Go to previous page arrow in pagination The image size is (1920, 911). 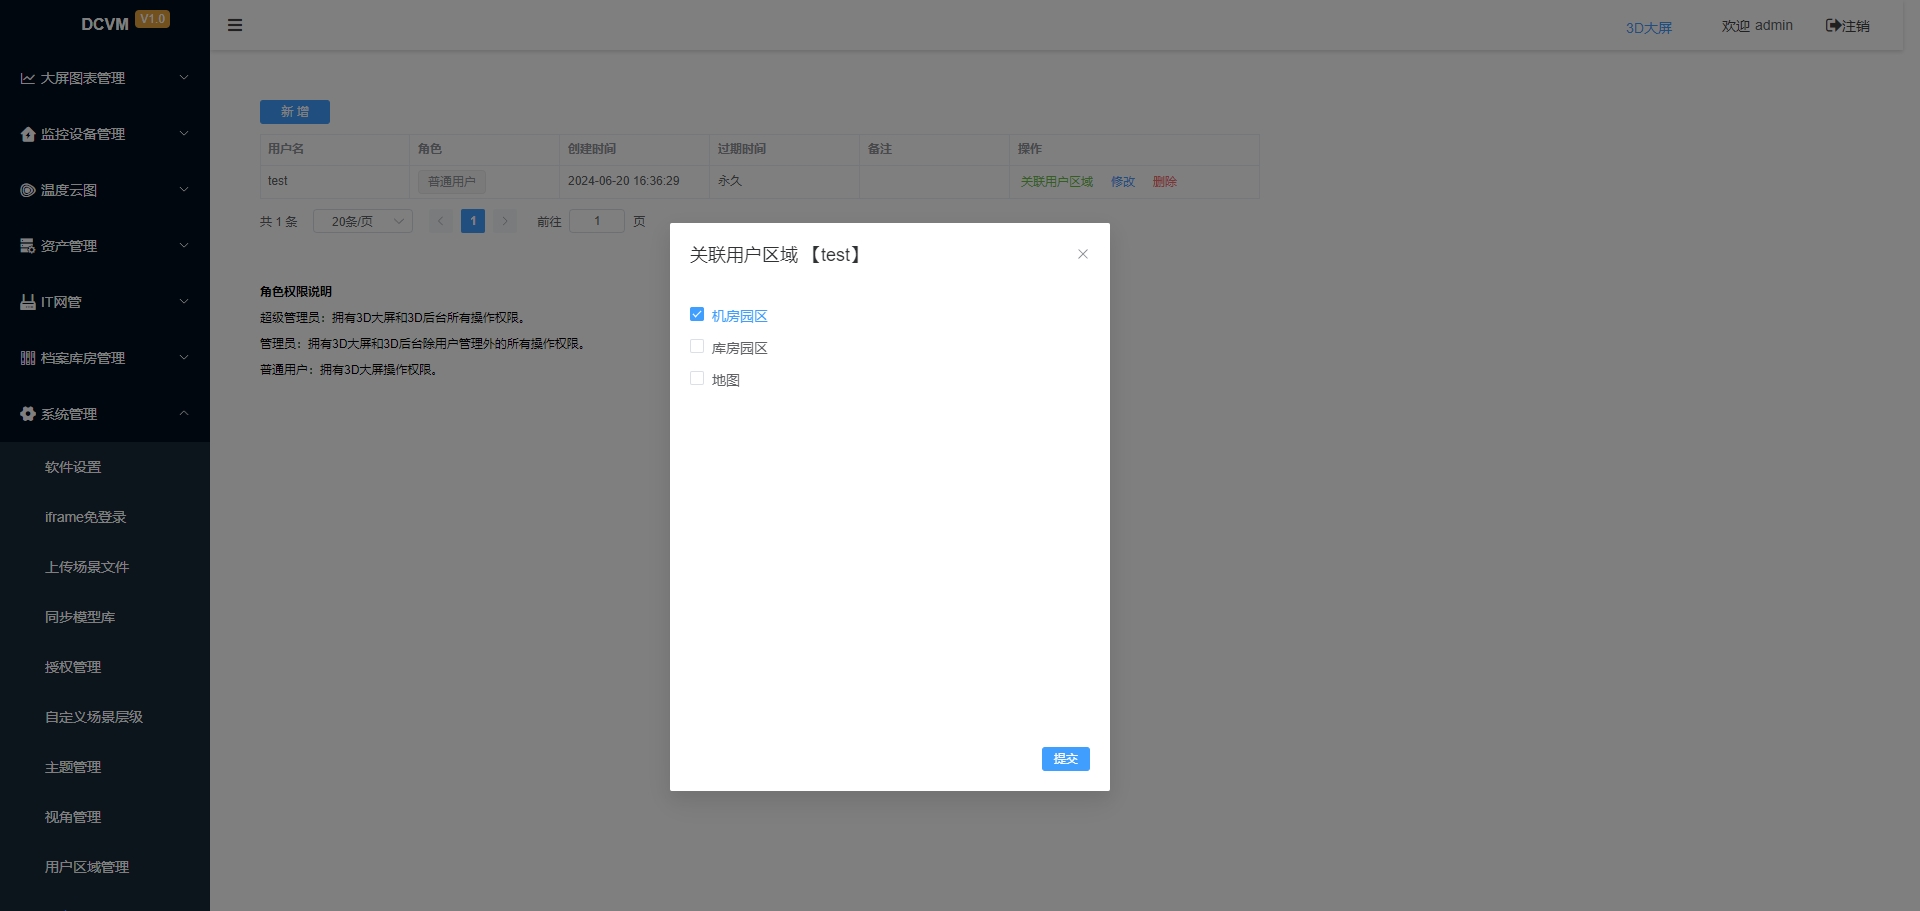click(x=441, y=221)
